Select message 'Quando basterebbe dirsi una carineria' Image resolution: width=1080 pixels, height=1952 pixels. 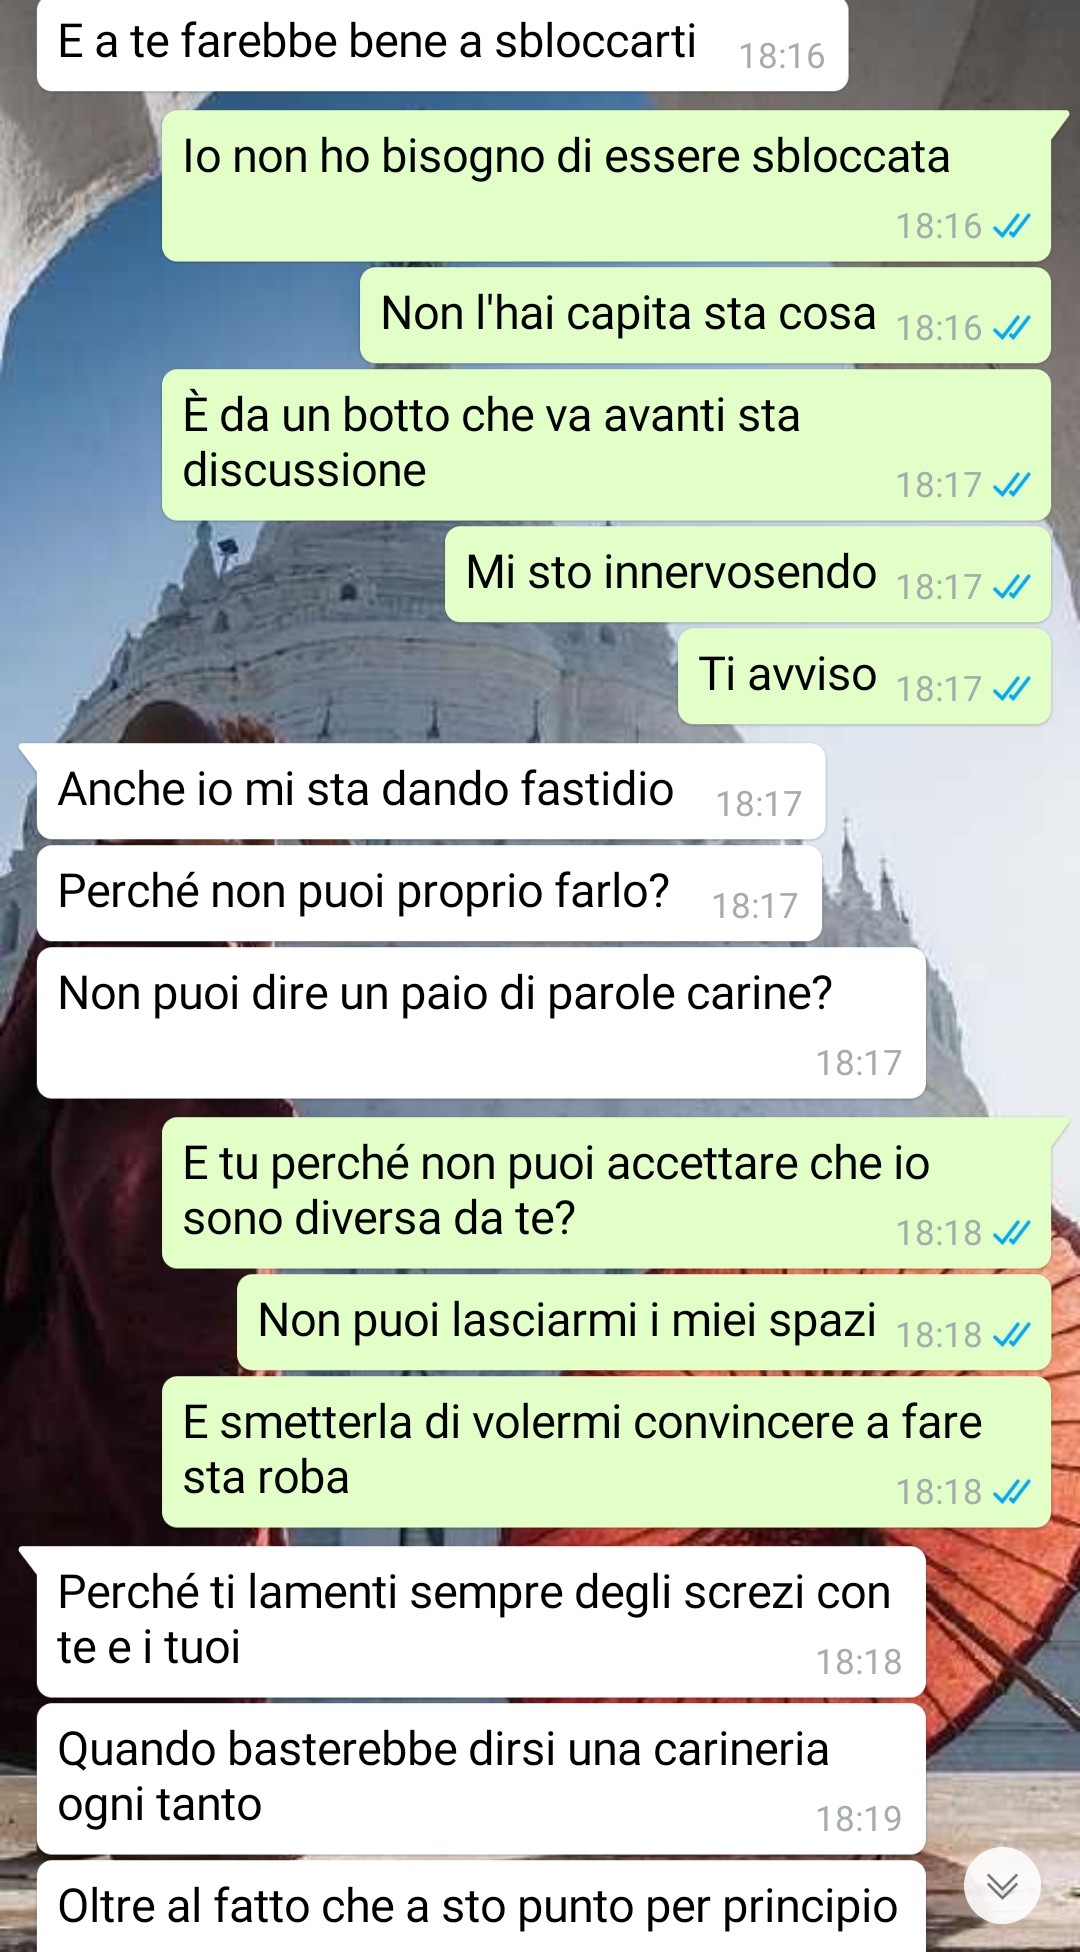pyautogui.click(x=481, y=1778)
